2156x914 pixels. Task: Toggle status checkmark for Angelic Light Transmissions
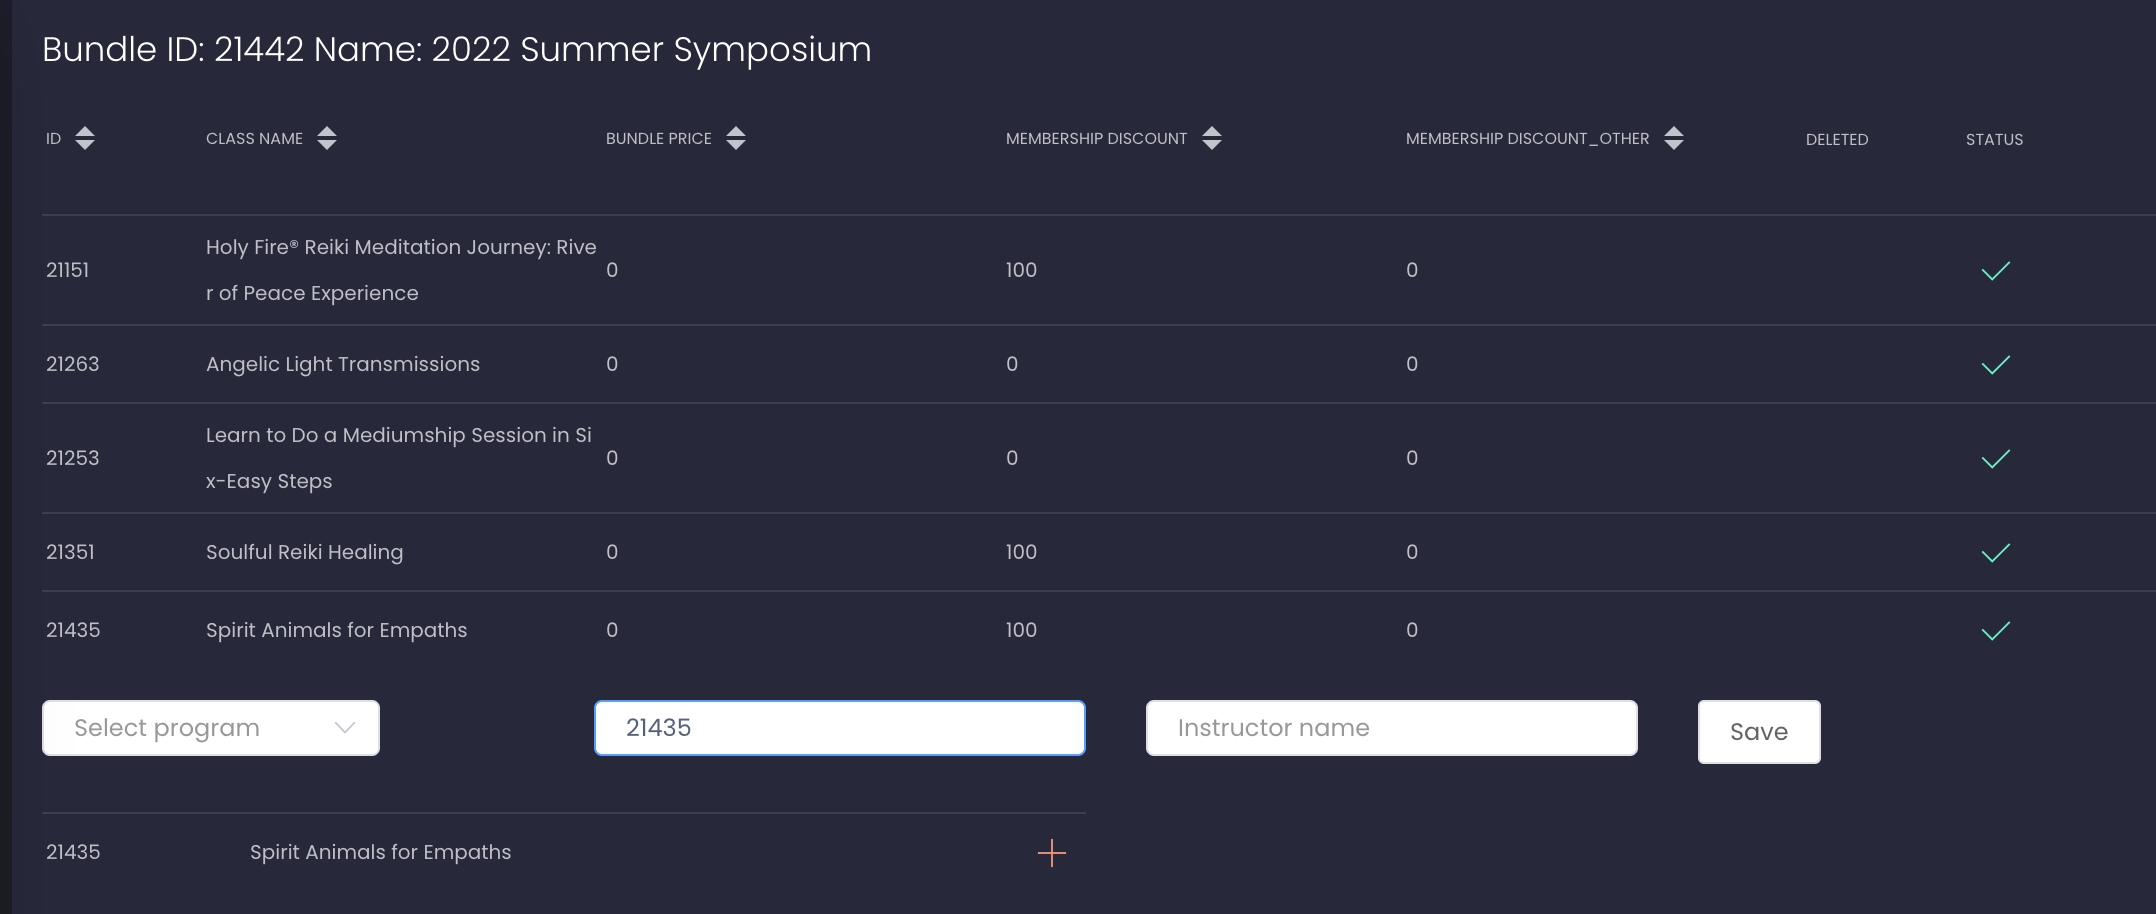pyautogui.click(x=1995, y=365)
